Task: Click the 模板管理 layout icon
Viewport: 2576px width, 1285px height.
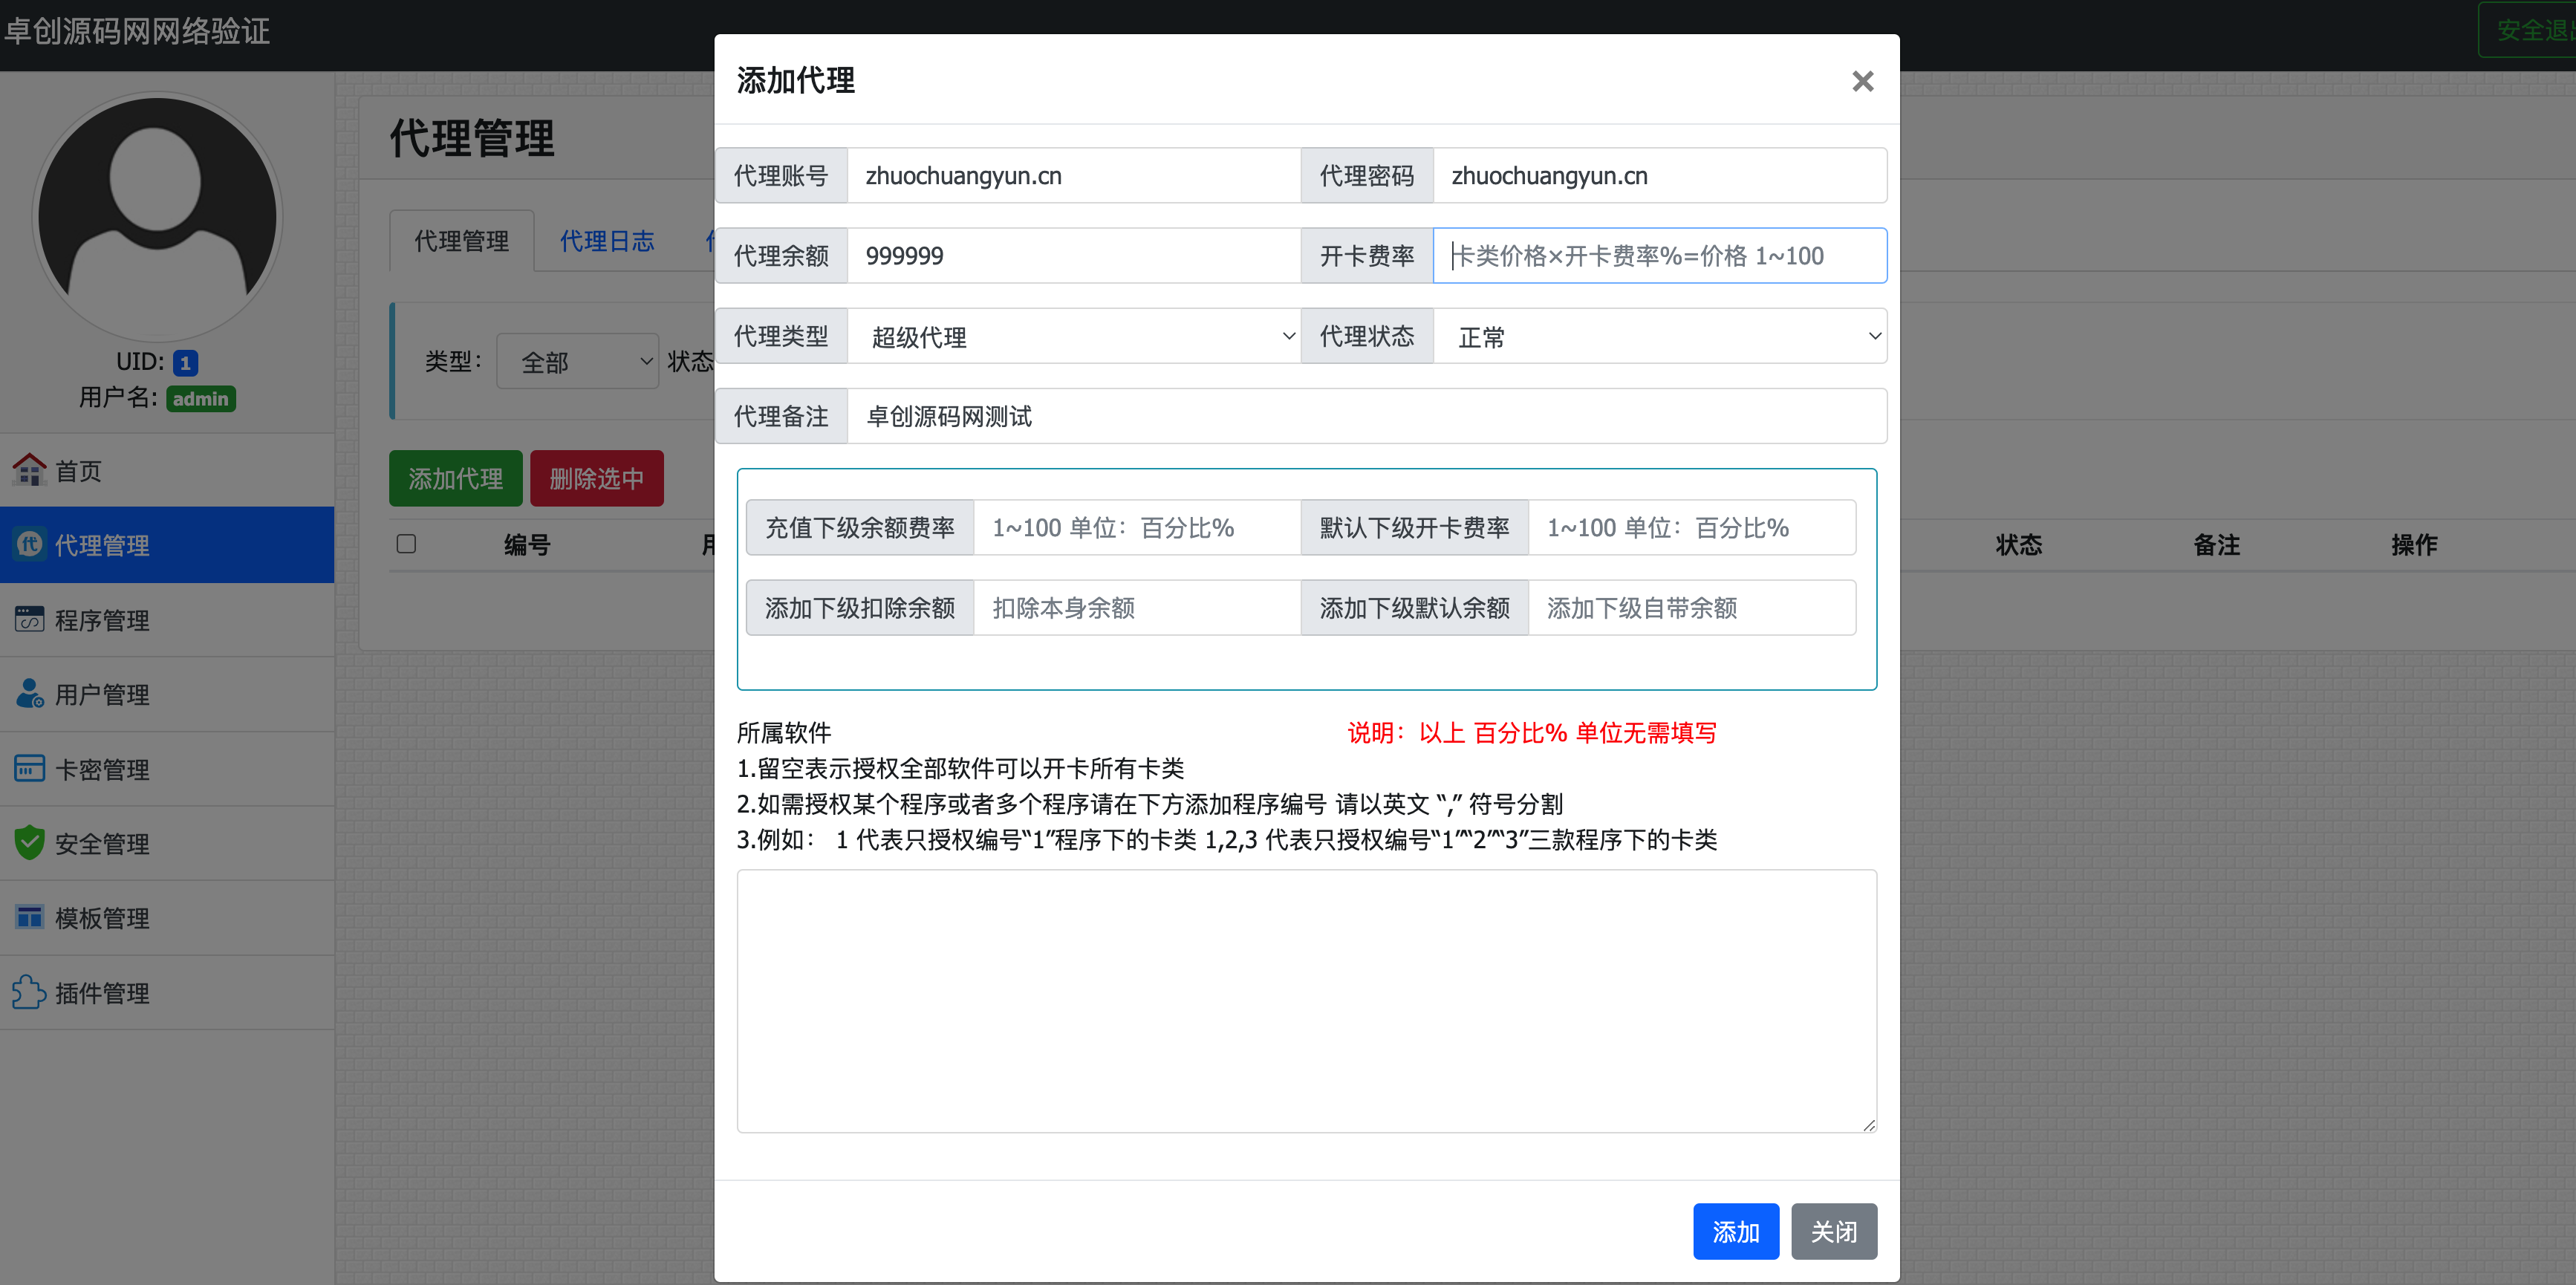Action: point(29,917)
